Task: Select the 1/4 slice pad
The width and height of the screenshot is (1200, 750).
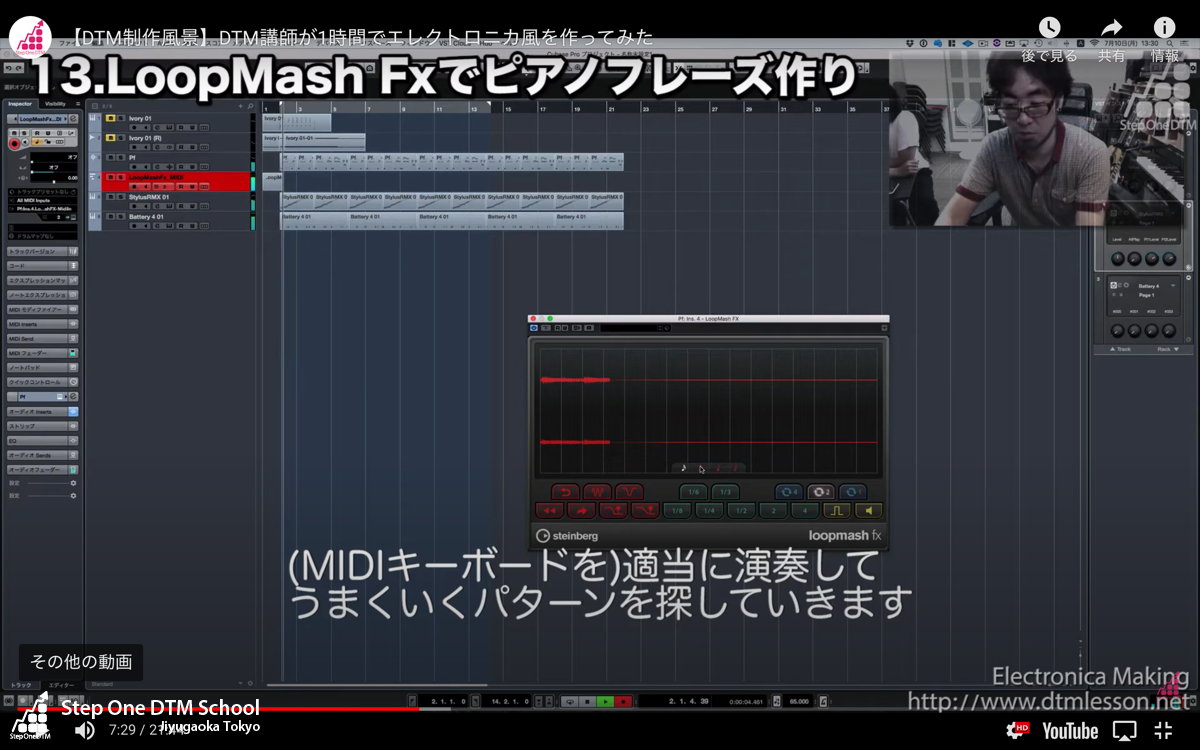Action: pyautogui.click(x=709, y=511)
